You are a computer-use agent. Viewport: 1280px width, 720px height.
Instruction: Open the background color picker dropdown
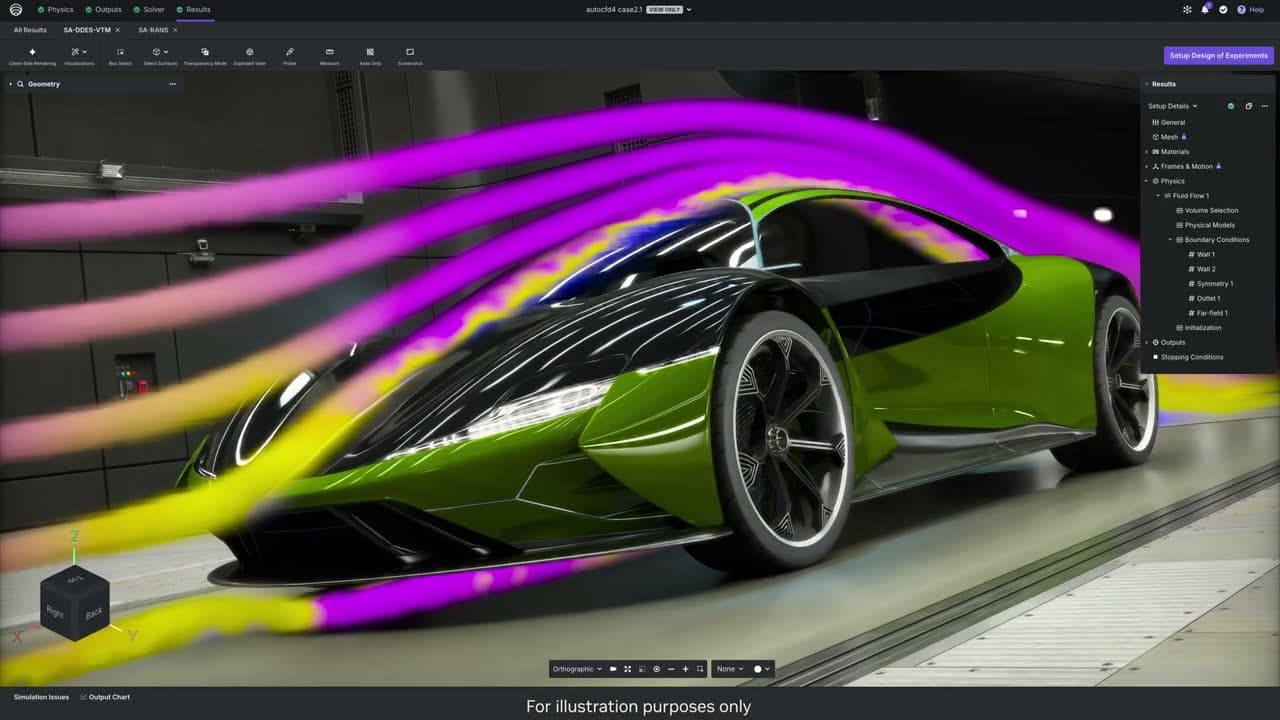(x=762, y=669)
